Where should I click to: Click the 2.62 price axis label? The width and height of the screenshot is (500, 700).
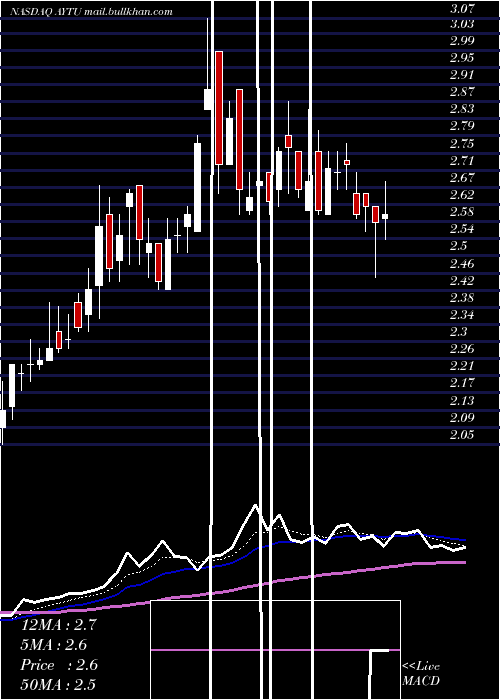pyautogui.click(x=462, y=195)
